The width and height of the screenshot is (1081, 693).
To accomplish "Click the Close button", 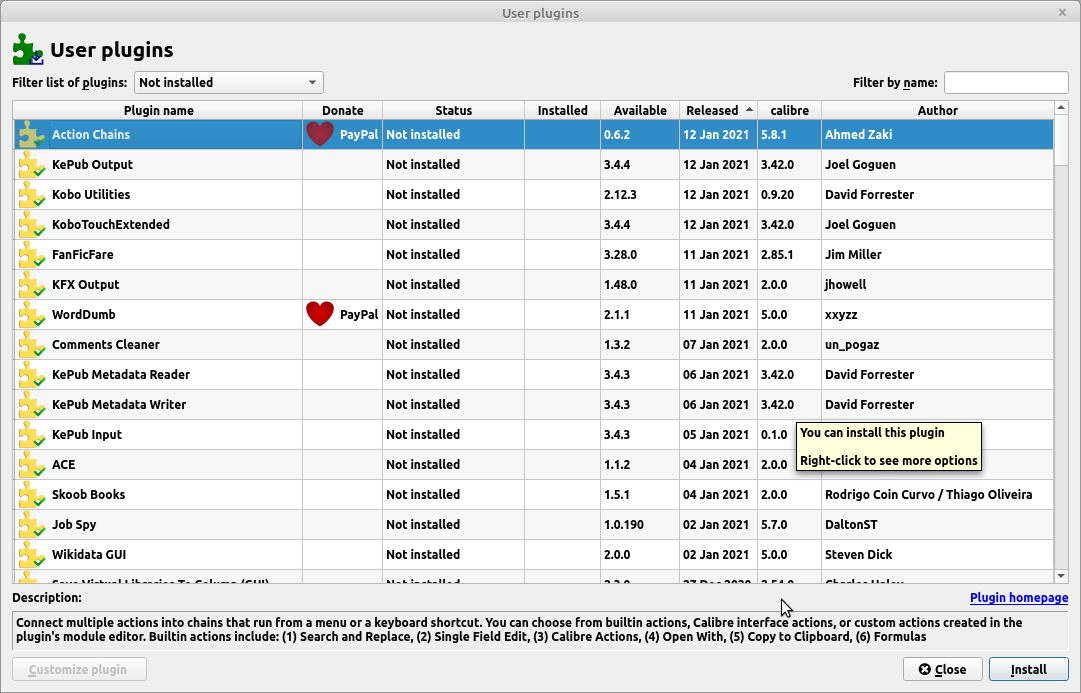I will click(x=942, y=669).
